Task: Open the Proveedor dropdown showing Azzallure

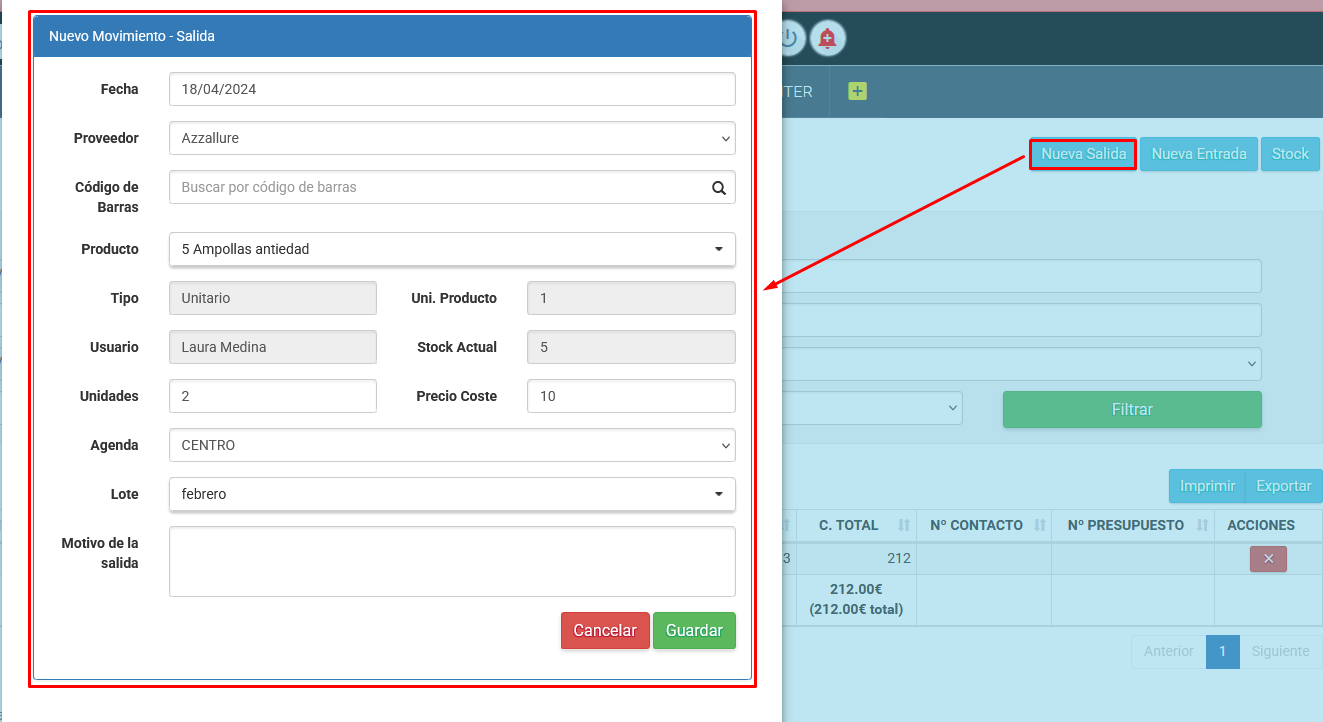Action: [452, 138]
